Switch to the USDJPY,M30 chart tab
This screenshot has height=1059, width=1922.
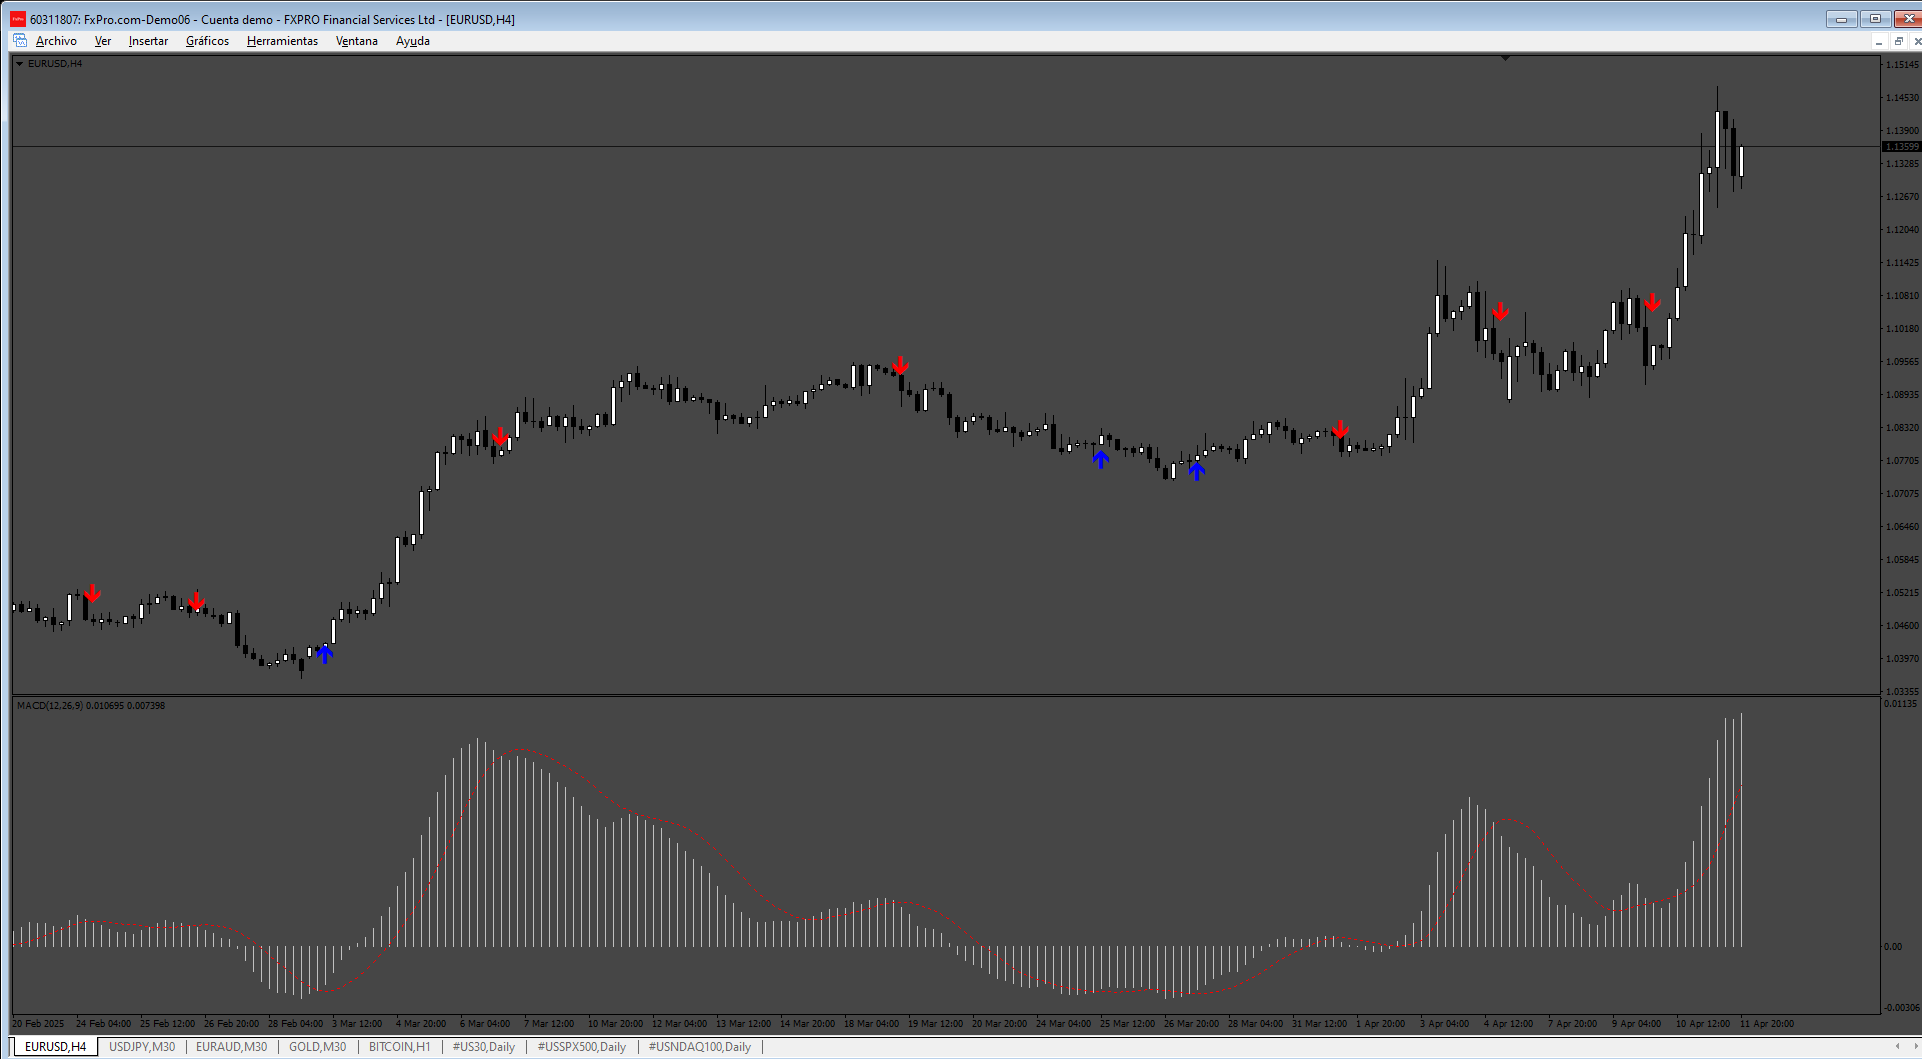click(x=142, y=1047)
